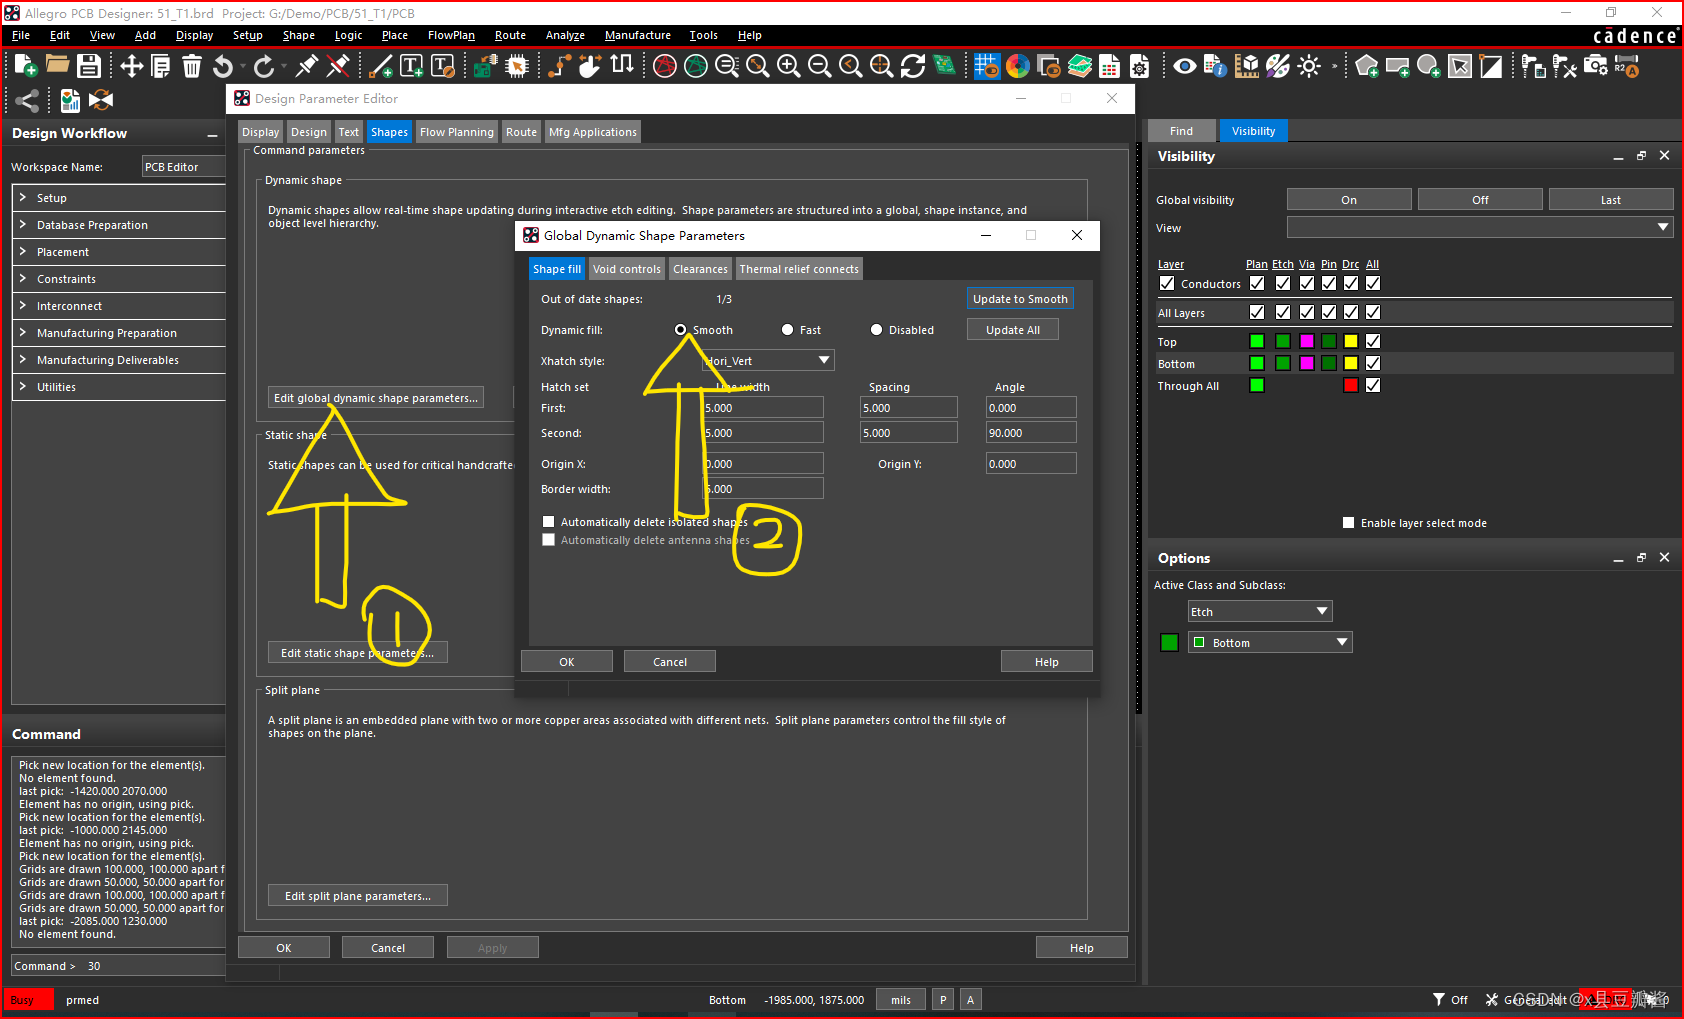Click the share icon in second toolbar row
Image resolution: width=1684 pixels, height=1019 pixels.
tap(27, 100)
